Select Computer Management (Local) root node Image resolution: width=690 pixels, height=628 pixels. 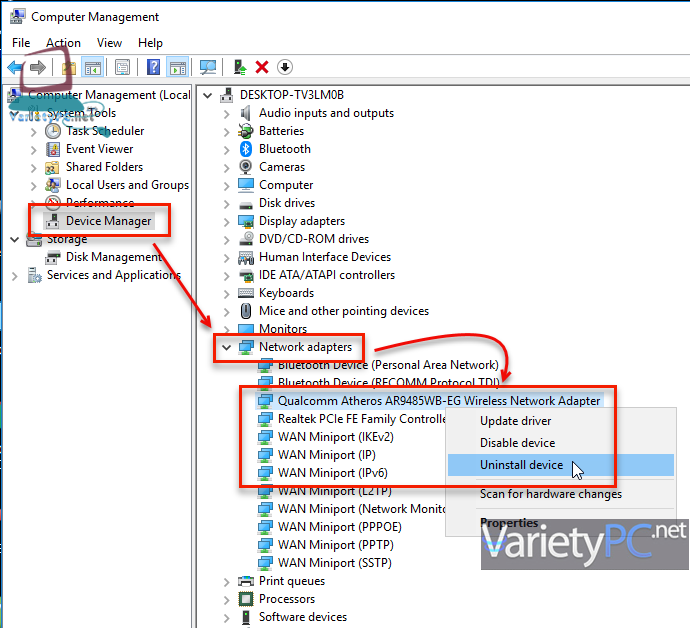click(x=109, y=95)
